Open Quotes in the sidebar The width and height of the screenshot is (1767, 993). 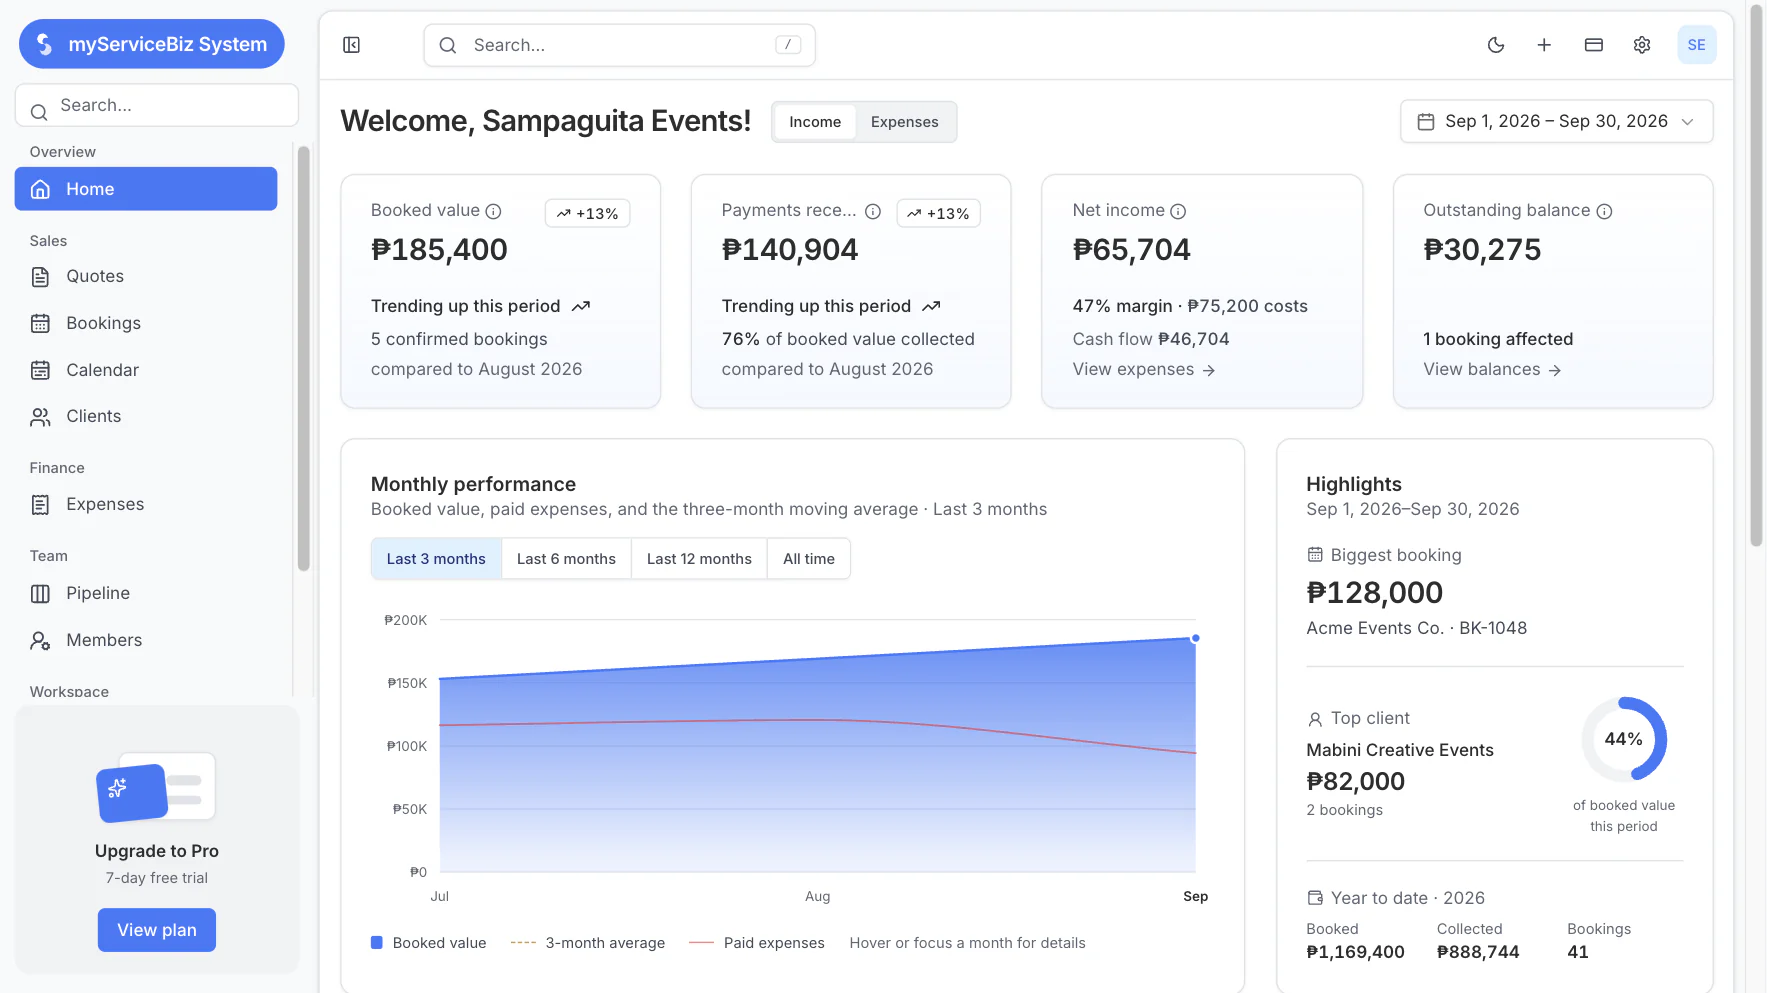coord(146,276)
